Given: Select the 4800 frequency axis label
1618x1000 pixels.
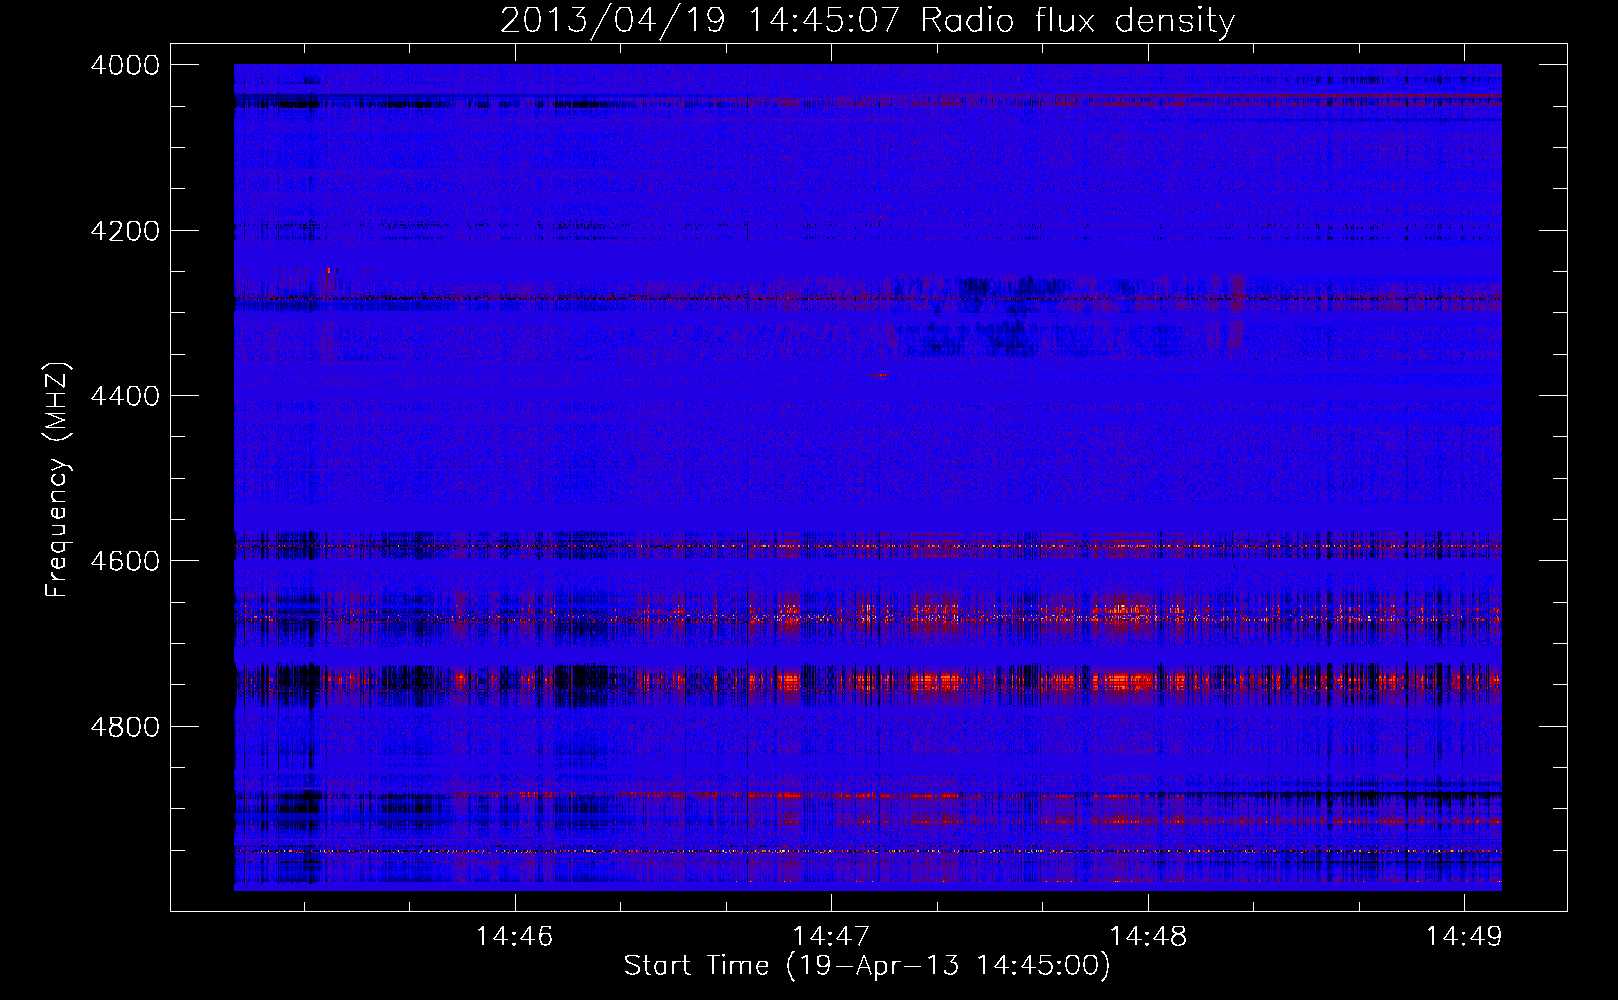Looking at the screenshot, I should tap(125, 726).
